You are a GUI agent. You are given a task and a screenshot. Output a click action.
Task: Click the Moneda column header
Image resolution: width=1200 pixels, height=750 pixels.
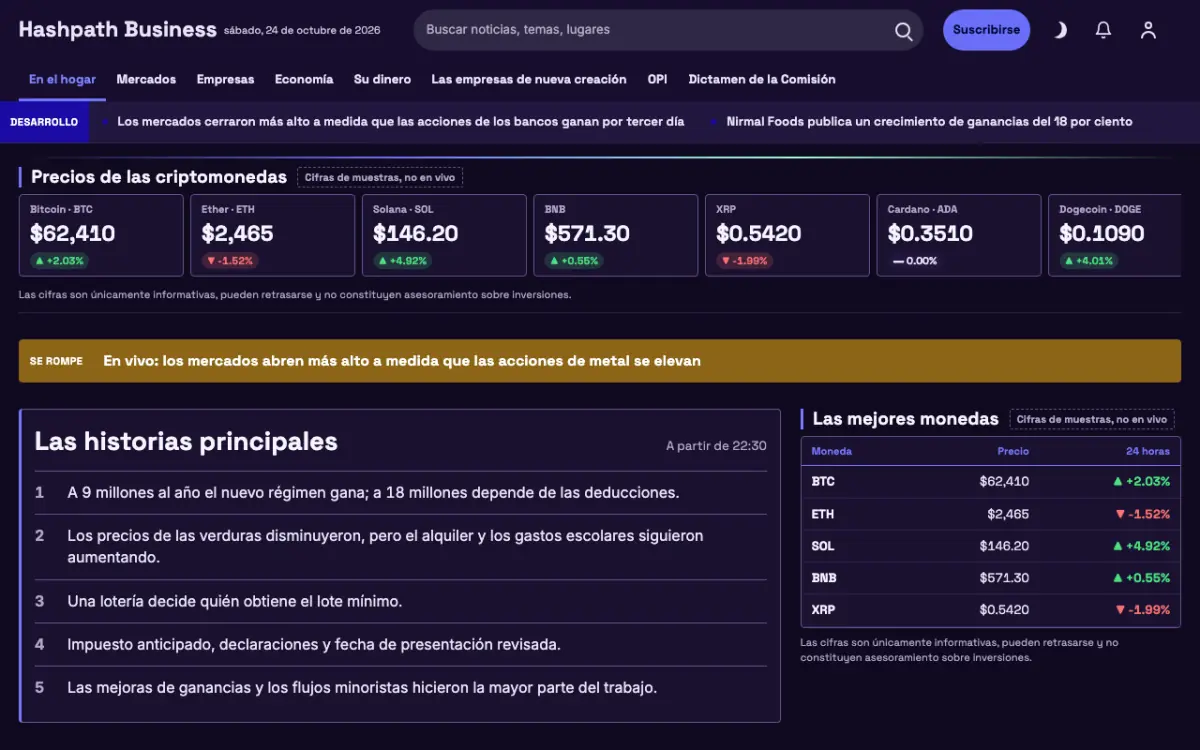[x=832, y=451]
